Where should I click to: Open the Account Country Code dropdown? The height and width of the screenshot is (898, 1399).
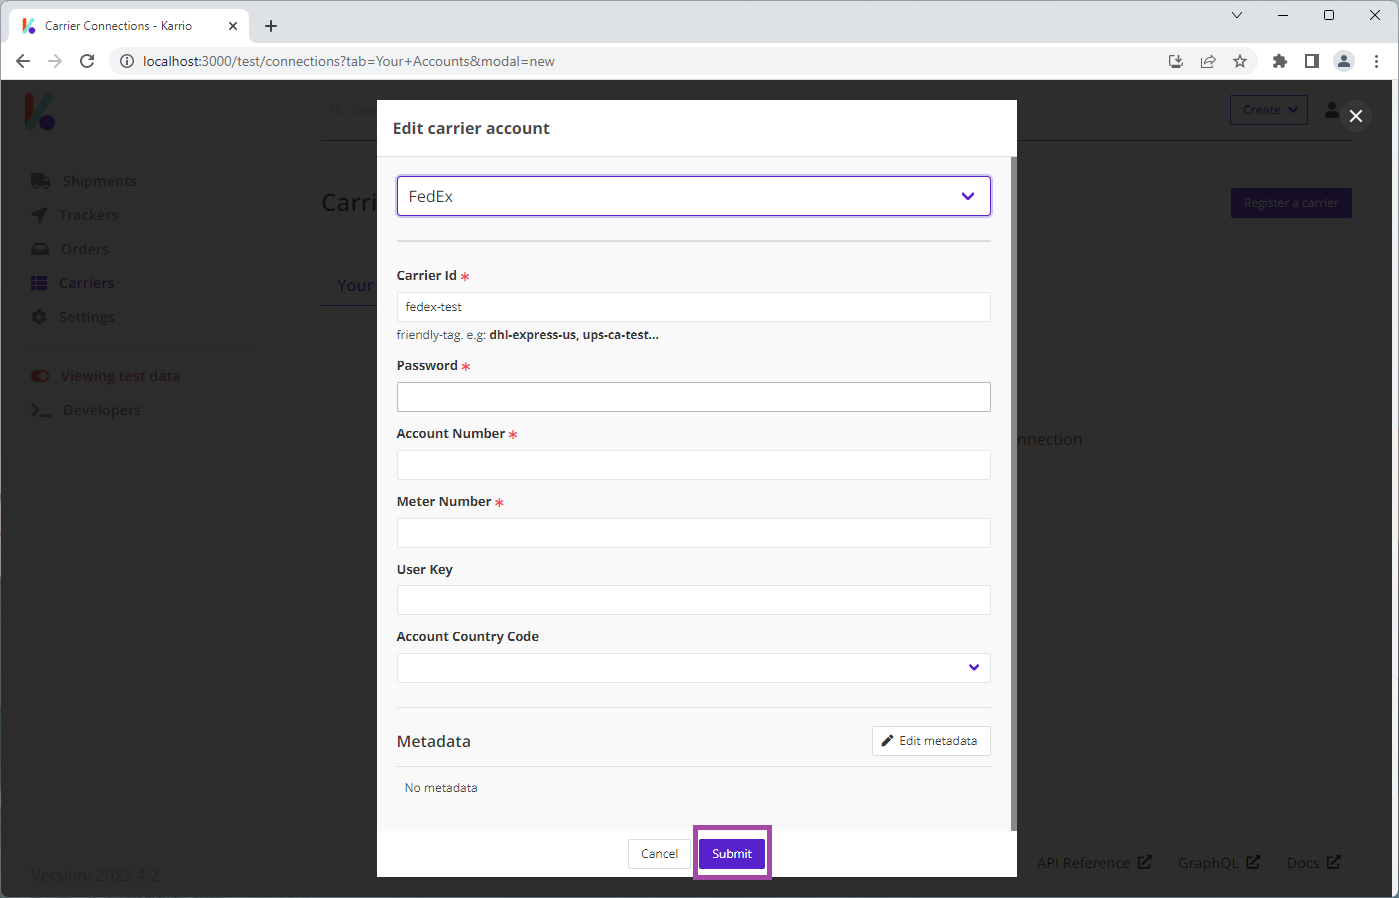click(x=694, y=668)
